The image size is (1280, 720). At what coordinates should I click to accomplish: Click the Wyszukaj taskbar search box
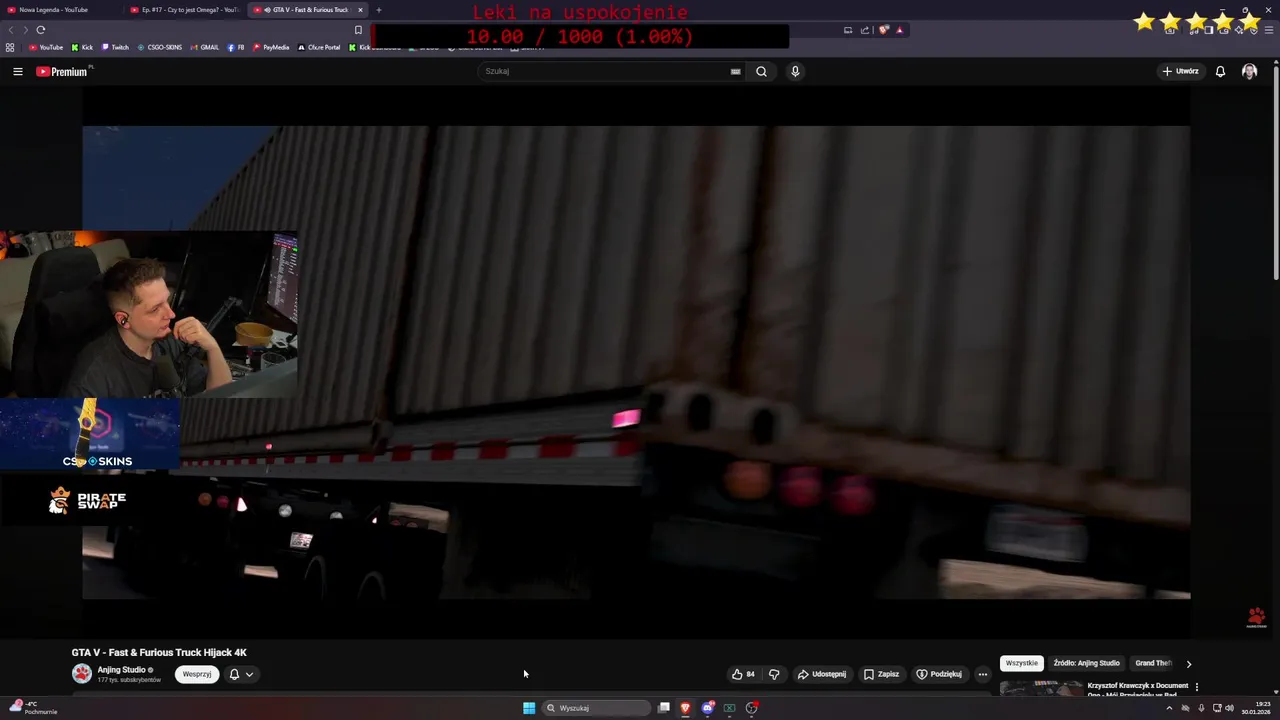(x=597, y=708)
